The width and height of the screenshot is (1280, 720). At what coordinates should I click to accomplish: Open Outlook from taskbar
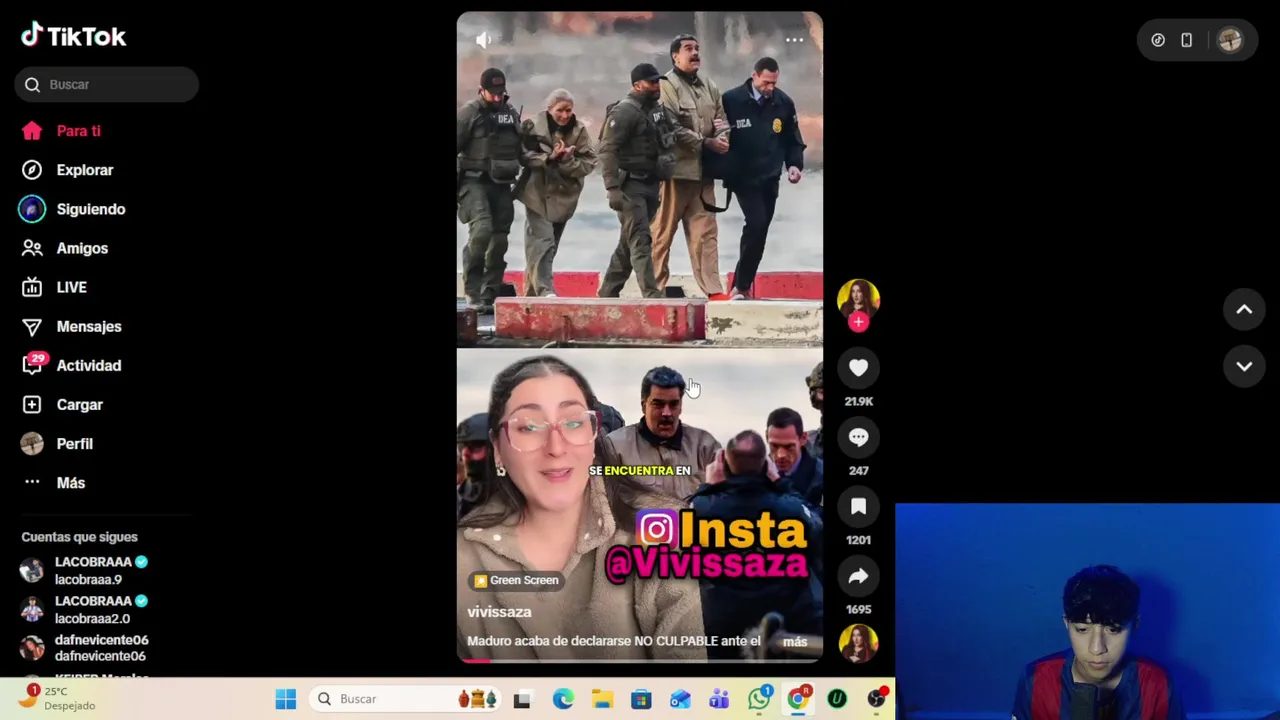click(x=680, y=699)
